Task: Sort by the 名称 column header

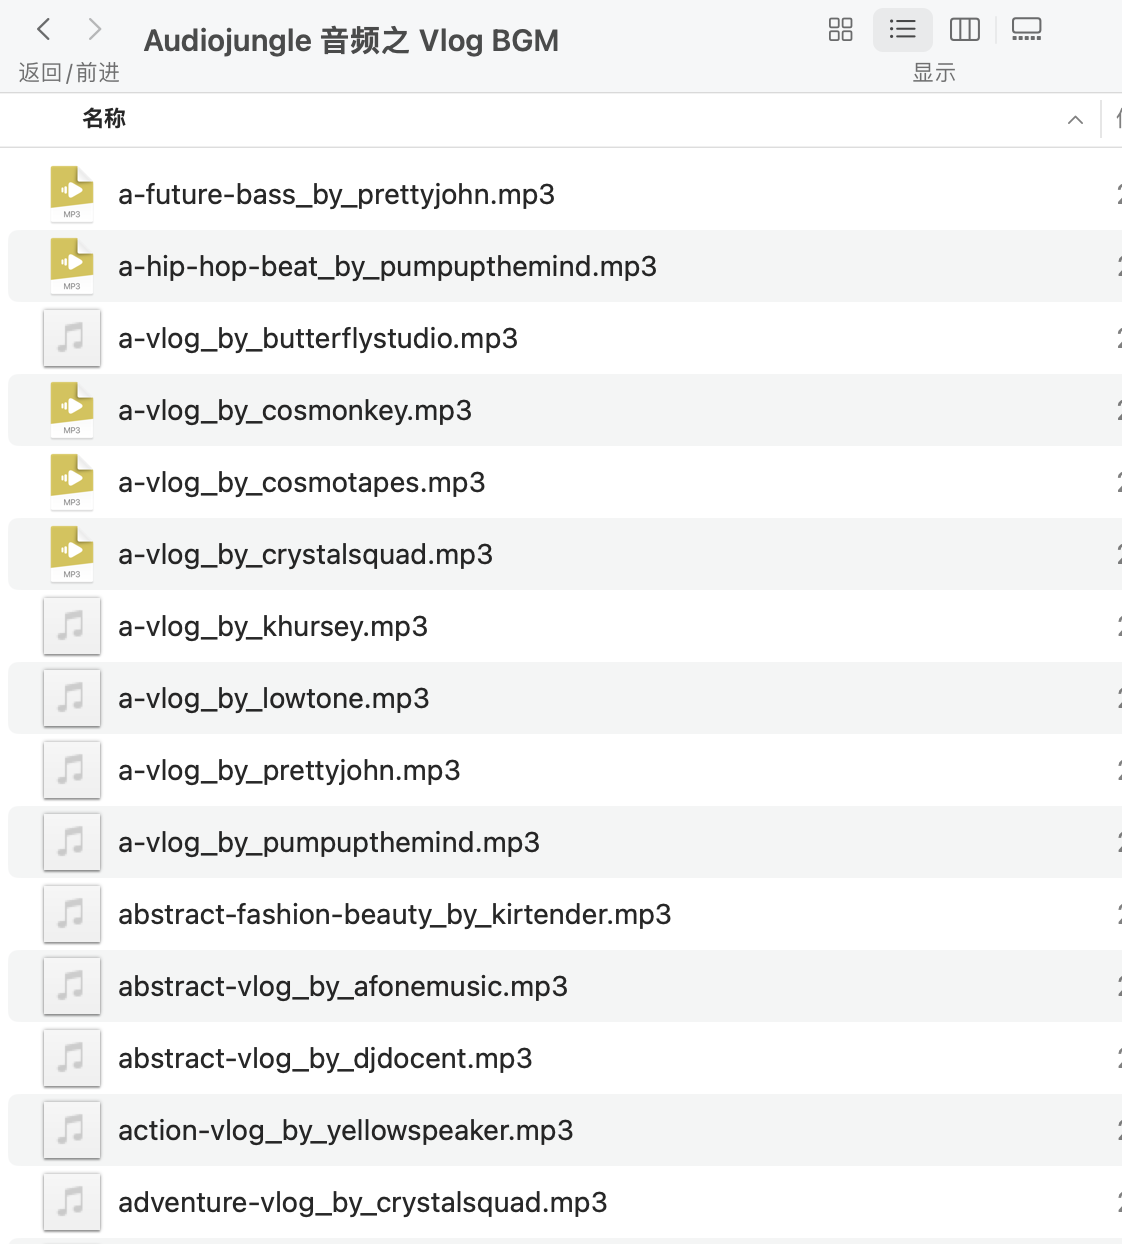Action: [x=104, y=119]
